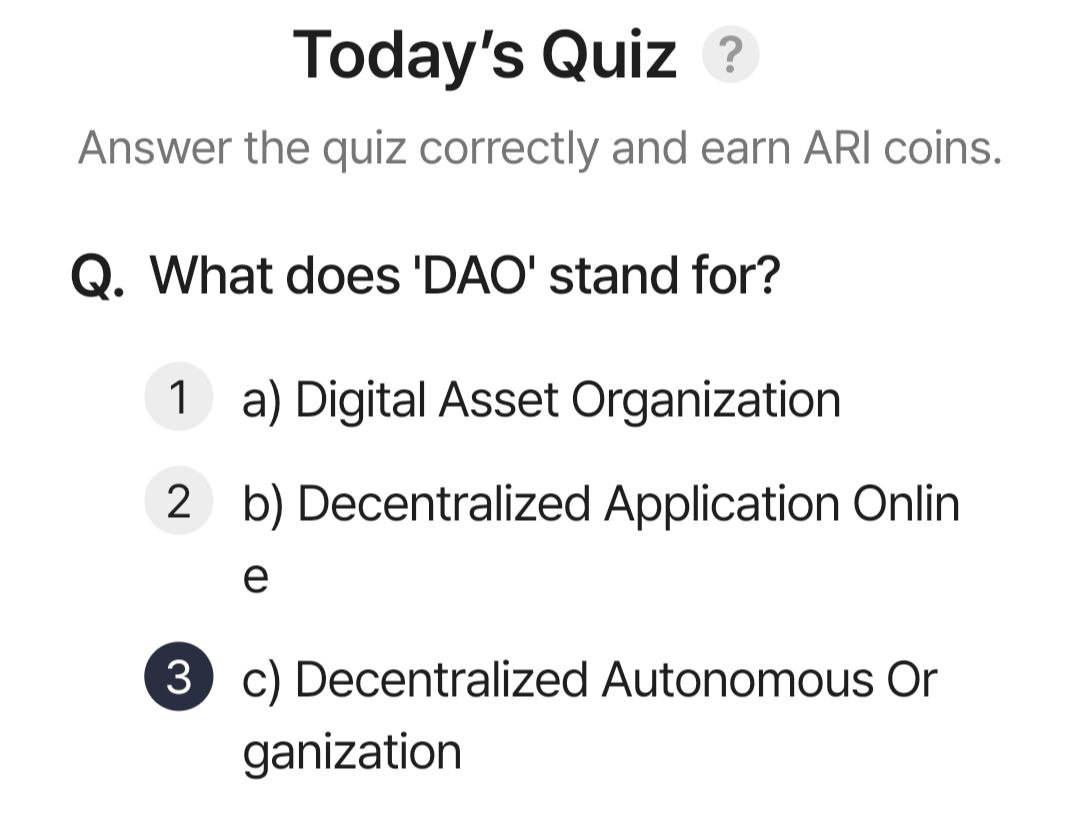This screenshot has width=1080, height=835.
Task: Open the help question-mark icon beside Today's Quiz
Action: click(730, 54)
